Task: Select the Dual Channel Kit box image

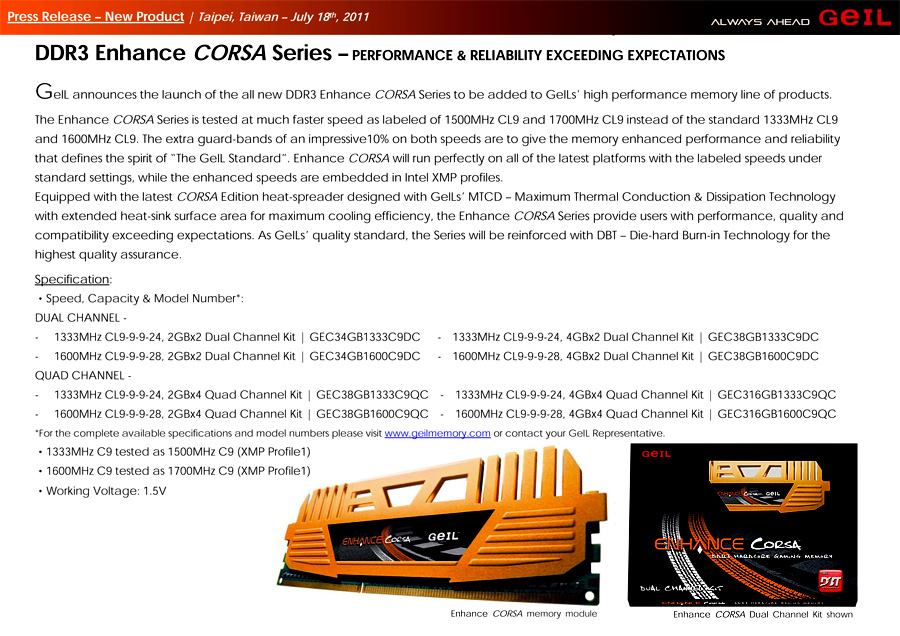Action: pyautogui.click(x=741, y=525)
